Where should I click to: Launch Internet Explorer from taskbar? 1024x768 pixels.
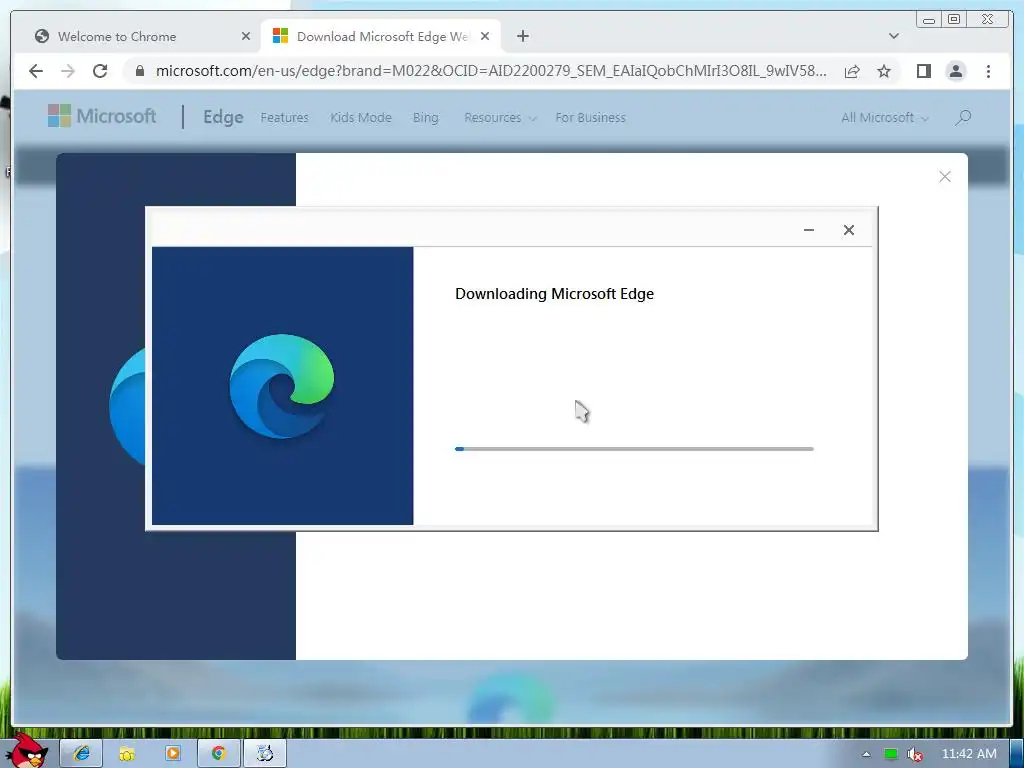coord(81,754)
